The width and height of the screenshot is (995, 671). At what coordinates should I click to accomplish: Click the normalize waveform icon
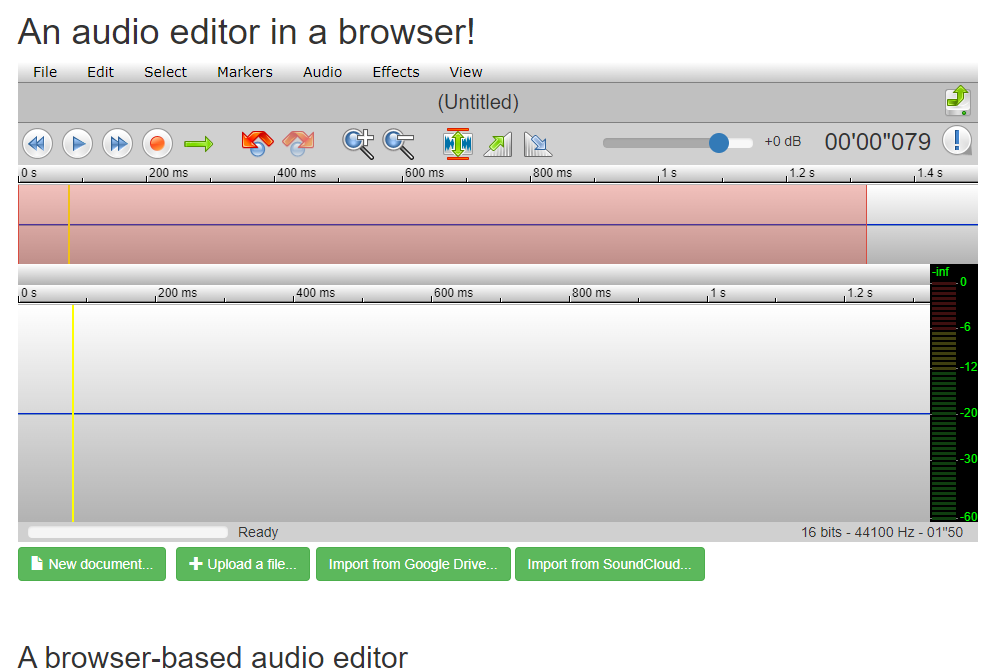click(458, 143)
